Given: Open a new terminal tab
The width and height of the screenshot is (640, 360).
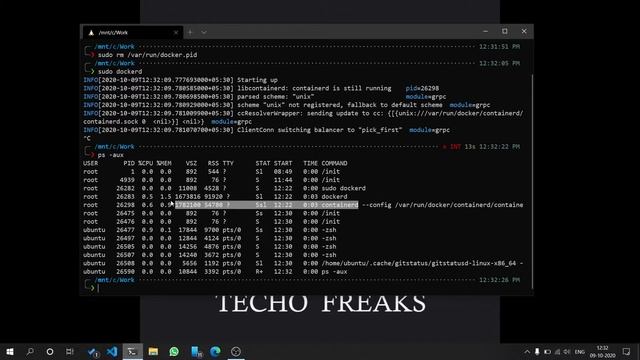Looking at the screenshot, I should point(190,32).
